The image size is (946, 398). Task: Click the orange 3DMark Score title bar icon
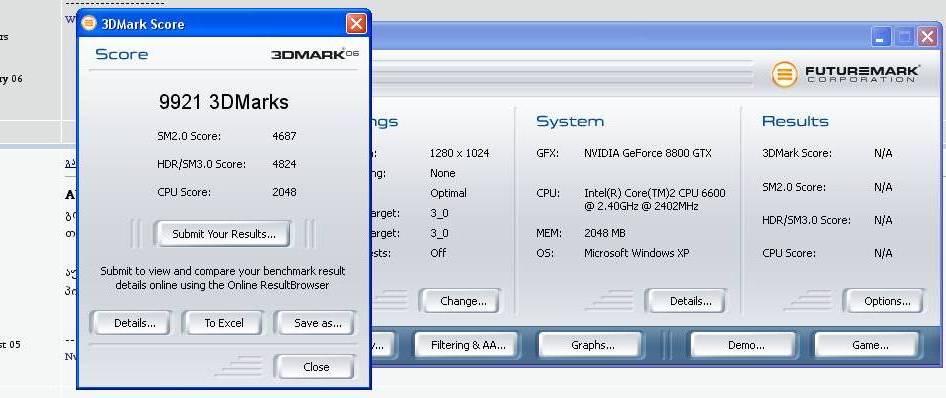89,24
